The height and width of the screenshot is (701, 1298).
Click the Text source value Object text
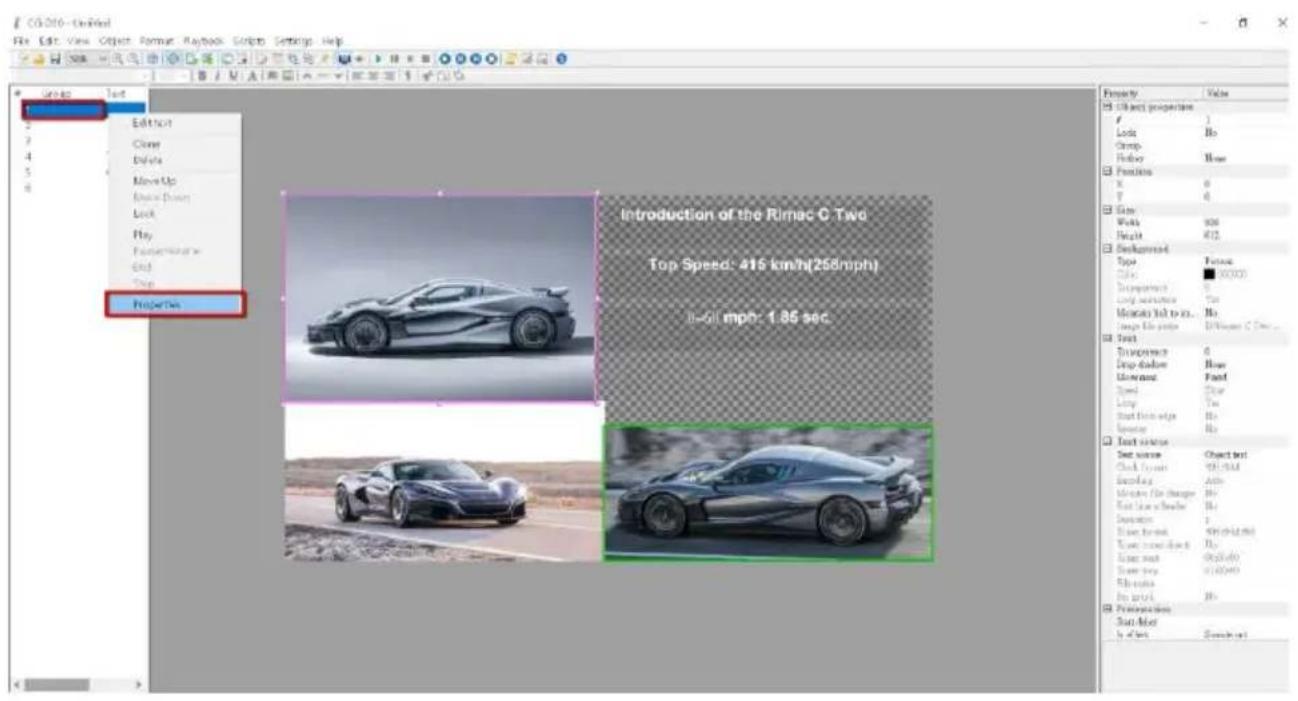[1227, 454]
